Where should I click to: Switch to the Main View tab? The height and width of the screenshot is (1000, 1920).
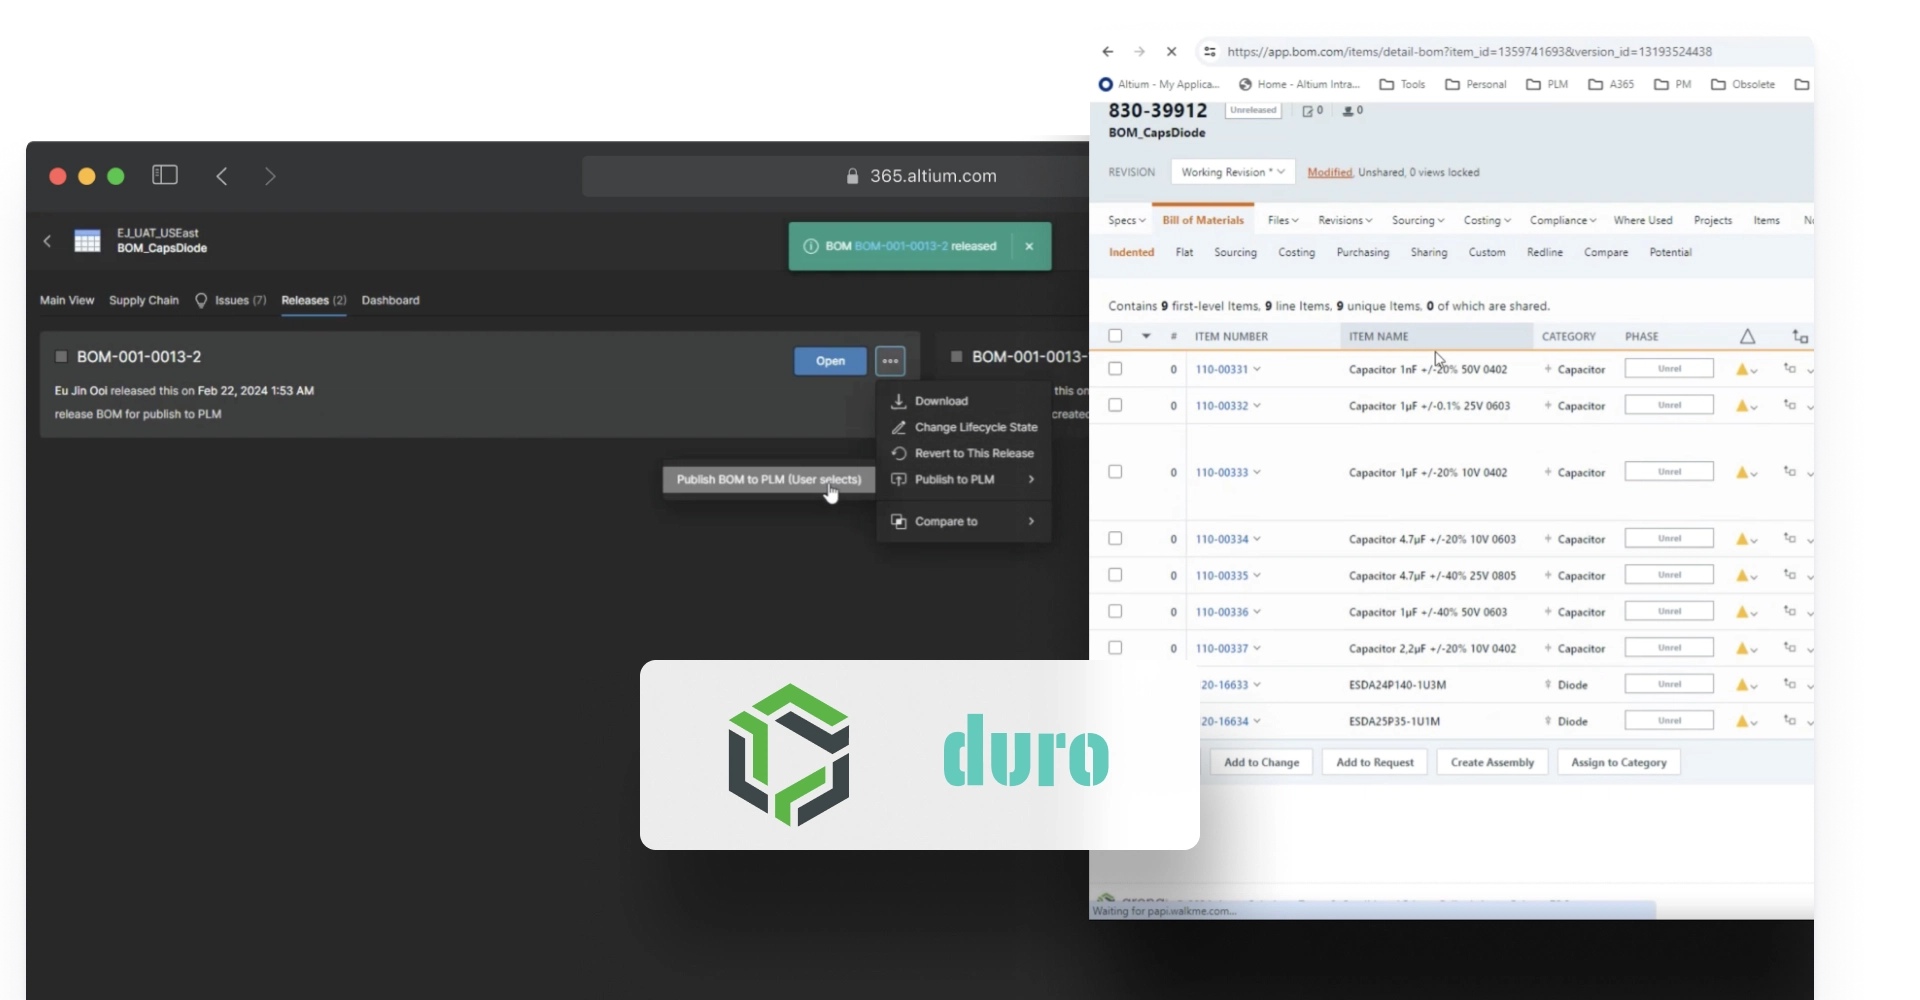[x=67, y=300]
